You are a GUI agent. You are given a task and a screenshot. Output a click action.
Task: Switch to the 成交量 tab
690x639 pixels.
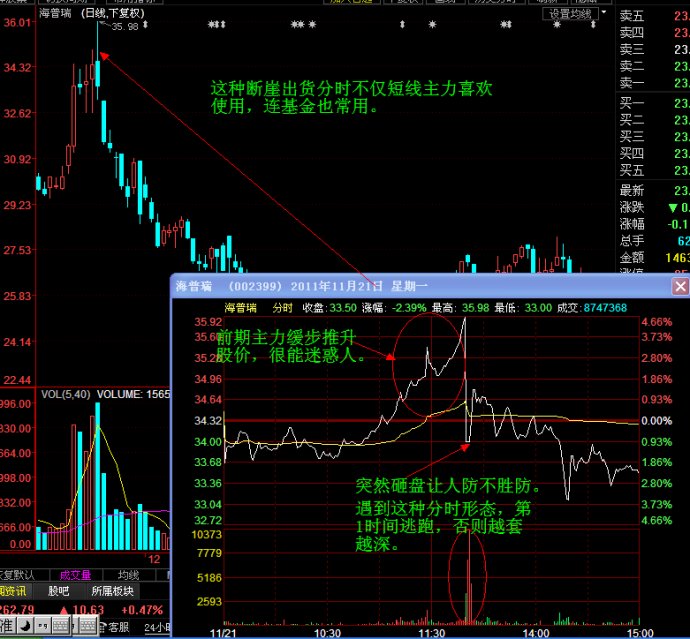74,575
